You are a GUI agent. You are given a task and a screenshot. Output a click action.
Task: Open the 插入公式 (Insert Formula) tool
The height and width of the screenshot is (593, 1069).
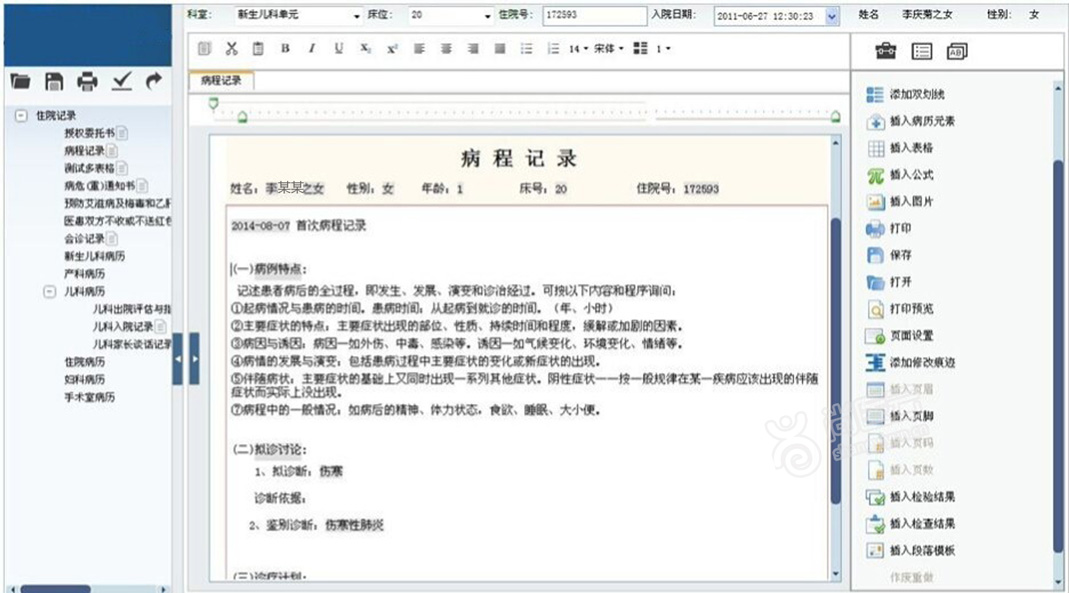point(901,175)
